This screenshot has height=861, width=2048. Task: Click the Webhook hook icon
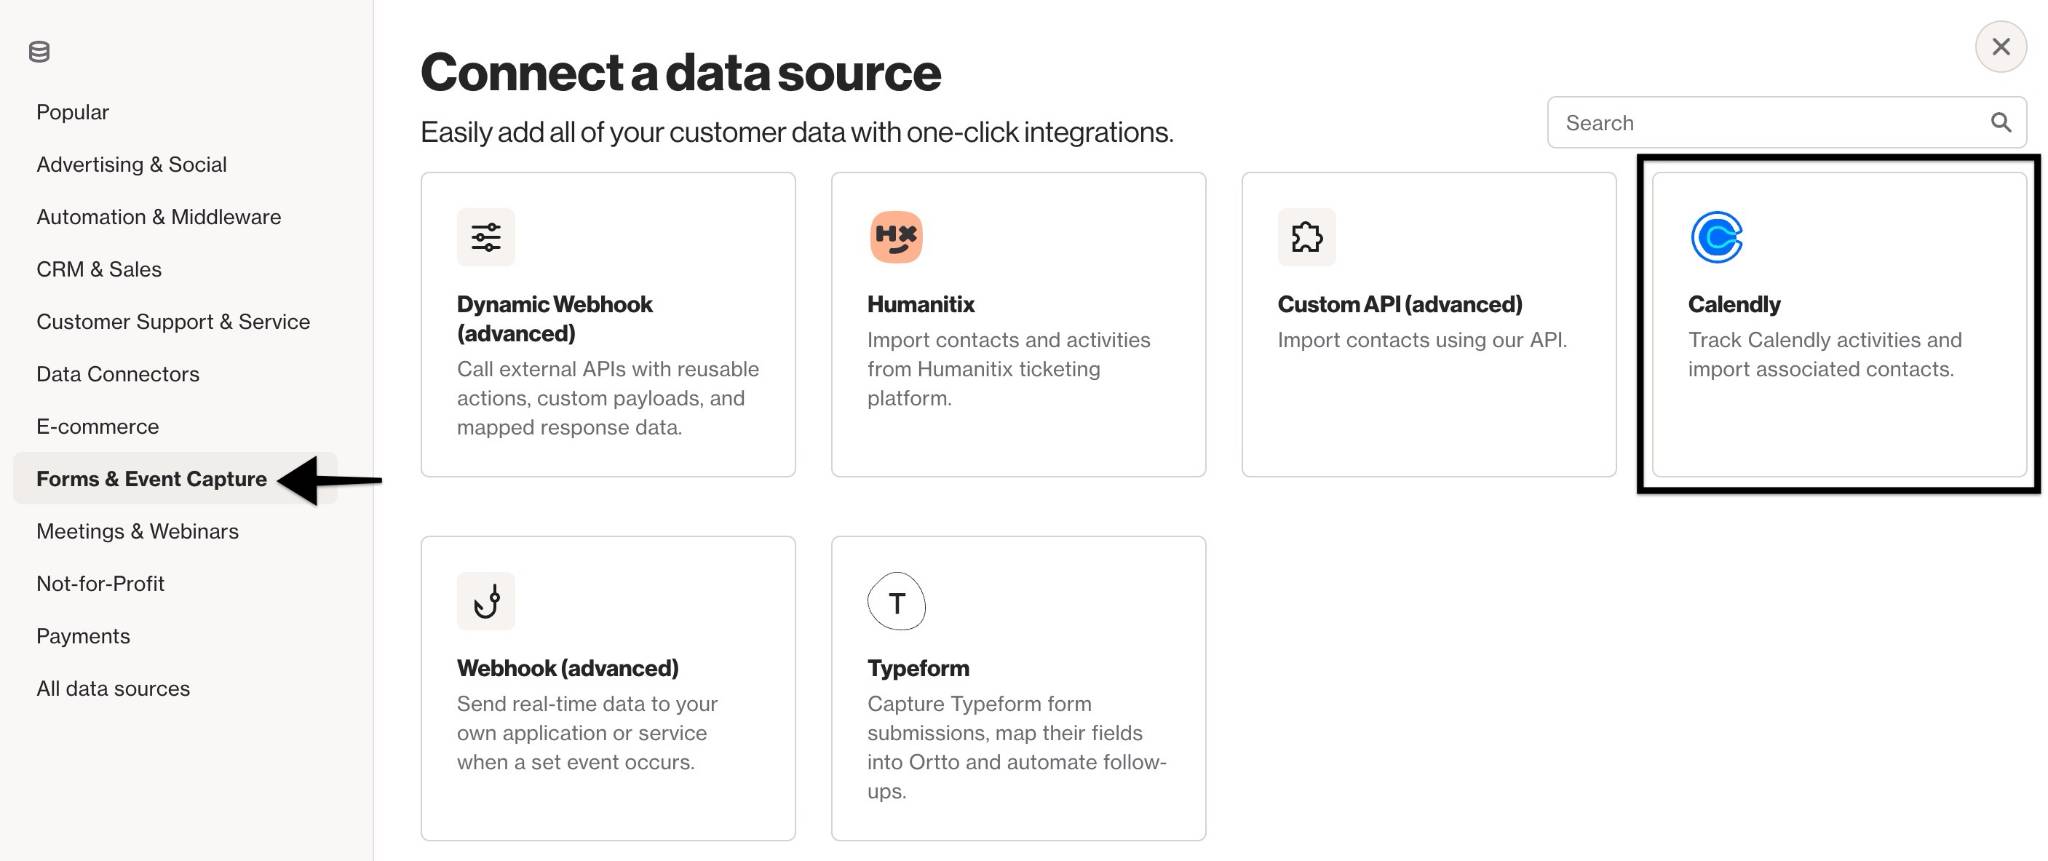tap(486, 601)
